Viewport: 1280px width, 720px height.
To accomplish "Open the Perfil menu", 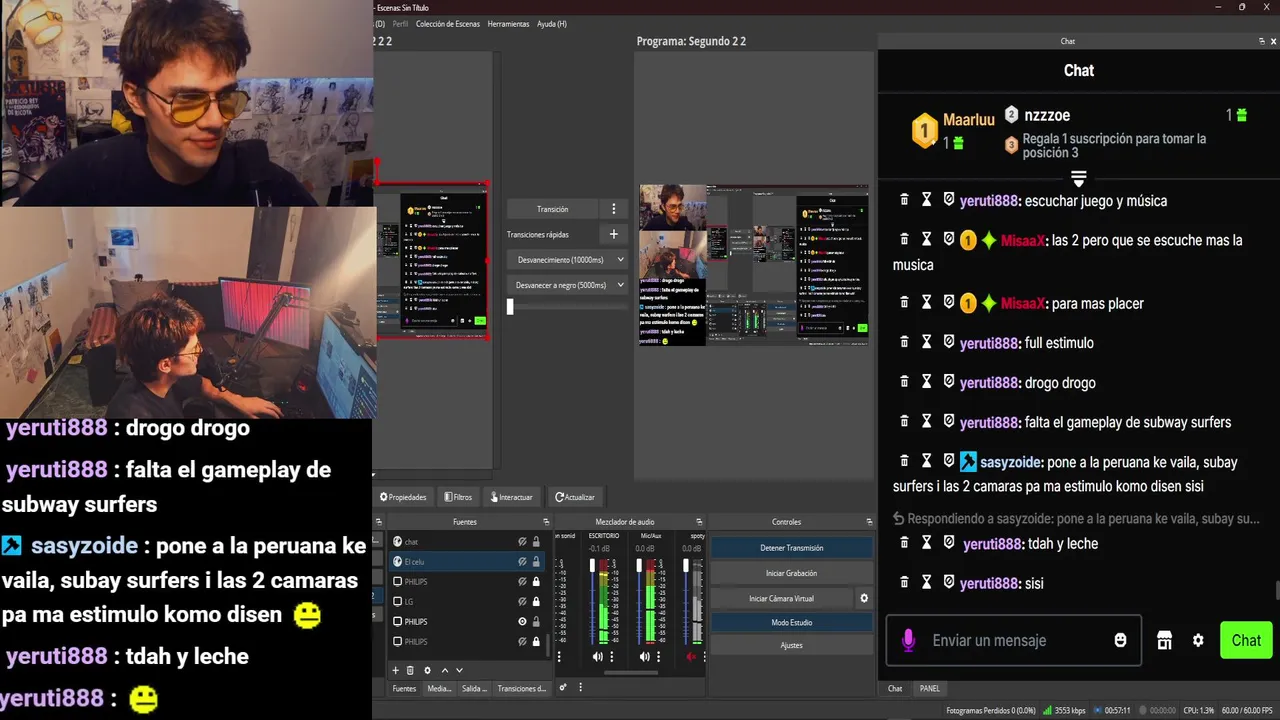I will pyautogui.click(x=400, y=23).
